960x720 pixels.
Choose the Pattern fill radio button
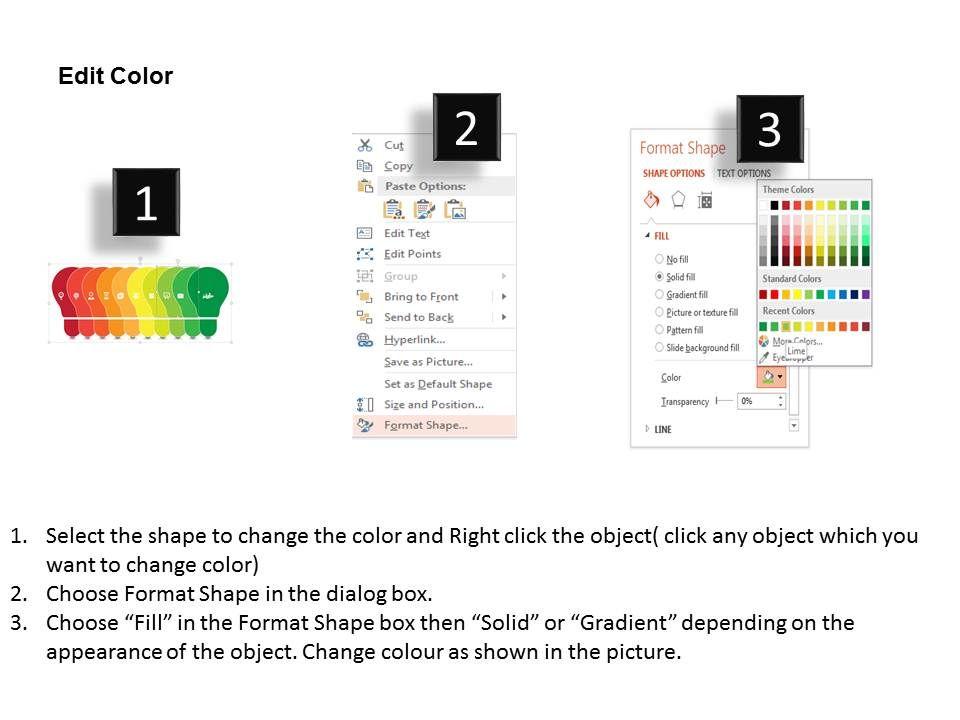point(659,330)
